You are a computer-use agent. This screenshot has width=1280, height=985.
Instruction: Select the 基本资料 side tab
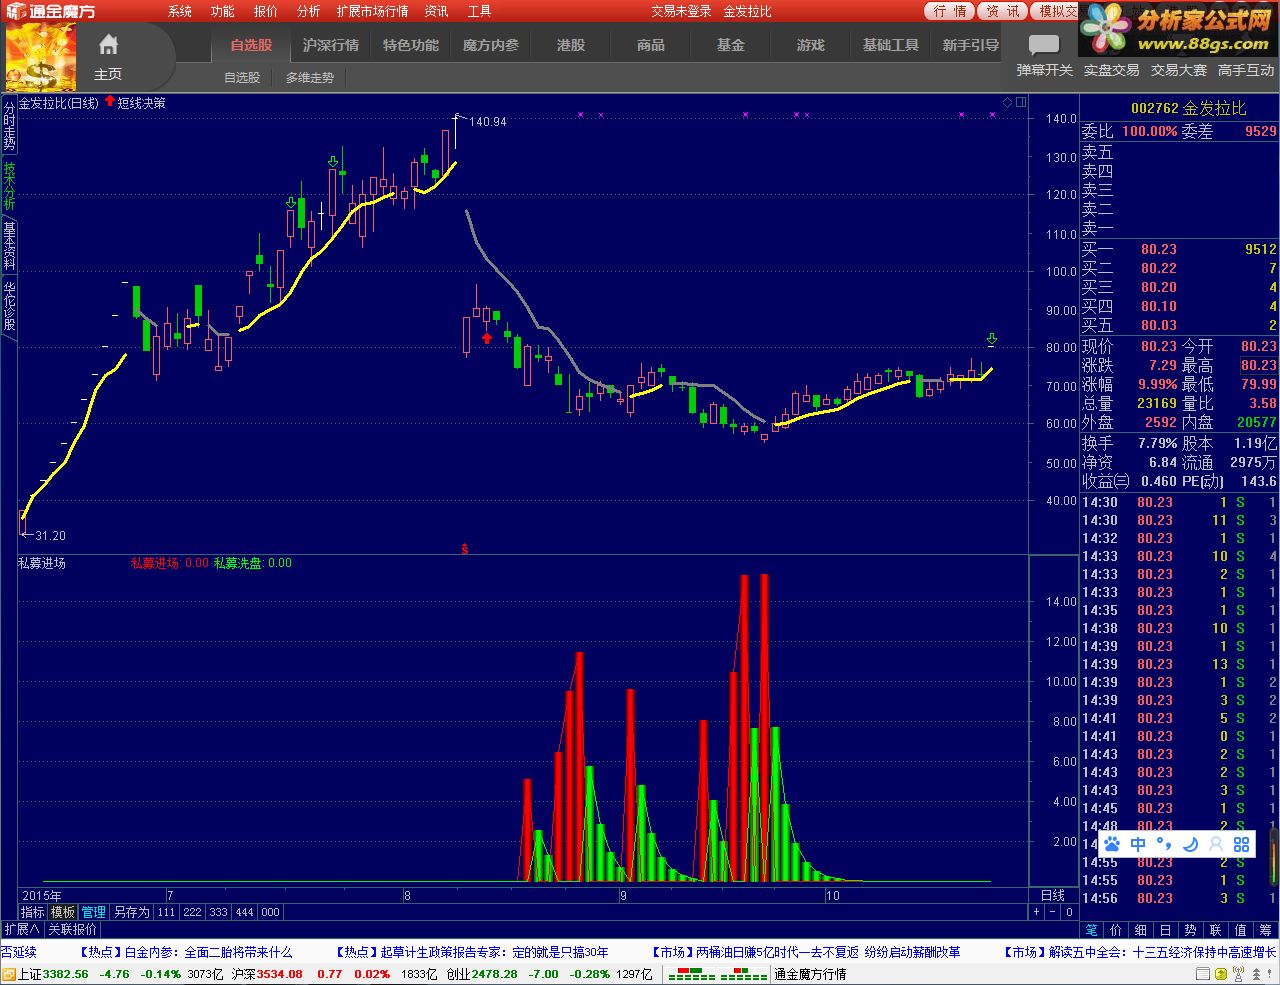(x=9, y=246)
